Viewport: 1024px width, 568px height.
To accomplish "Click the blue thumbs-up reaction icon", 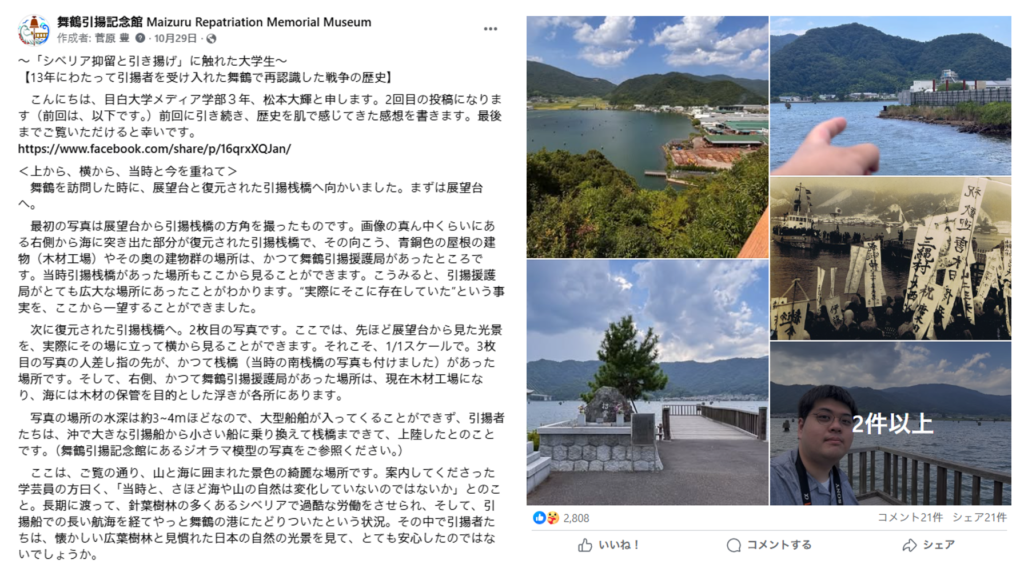I will pos(539,518).
